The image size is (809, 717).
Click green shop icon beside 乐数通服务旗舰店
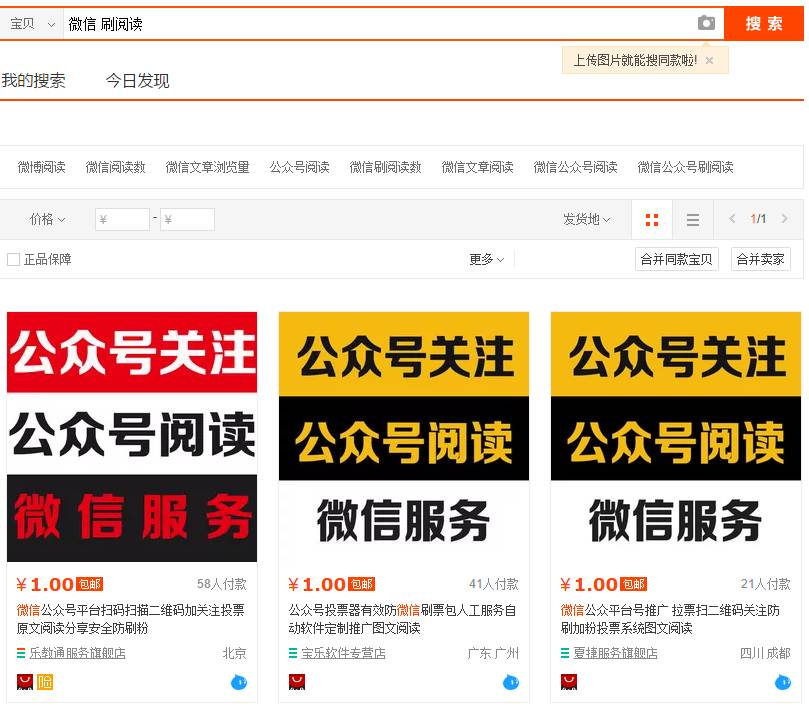[x=21, y=653]
